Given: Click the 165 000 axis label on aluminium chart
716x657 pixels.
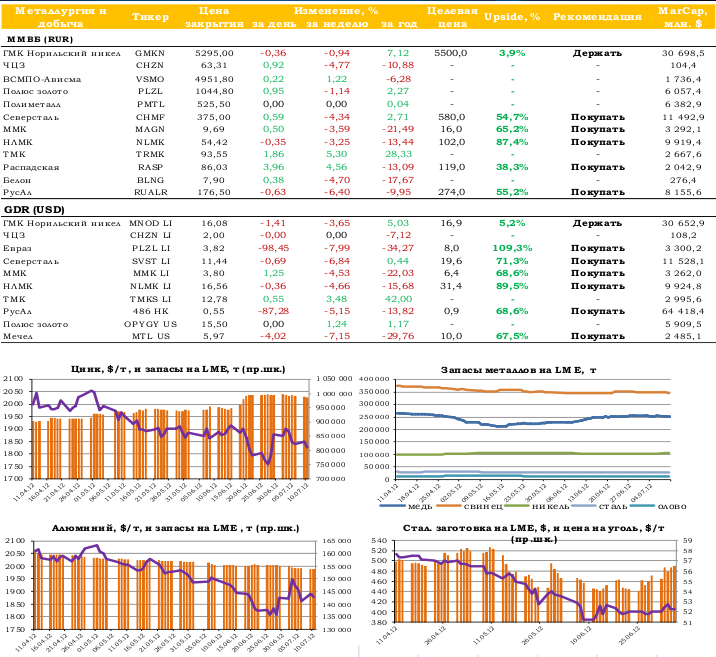Looking at the screenshot, I should click(337, 541).
